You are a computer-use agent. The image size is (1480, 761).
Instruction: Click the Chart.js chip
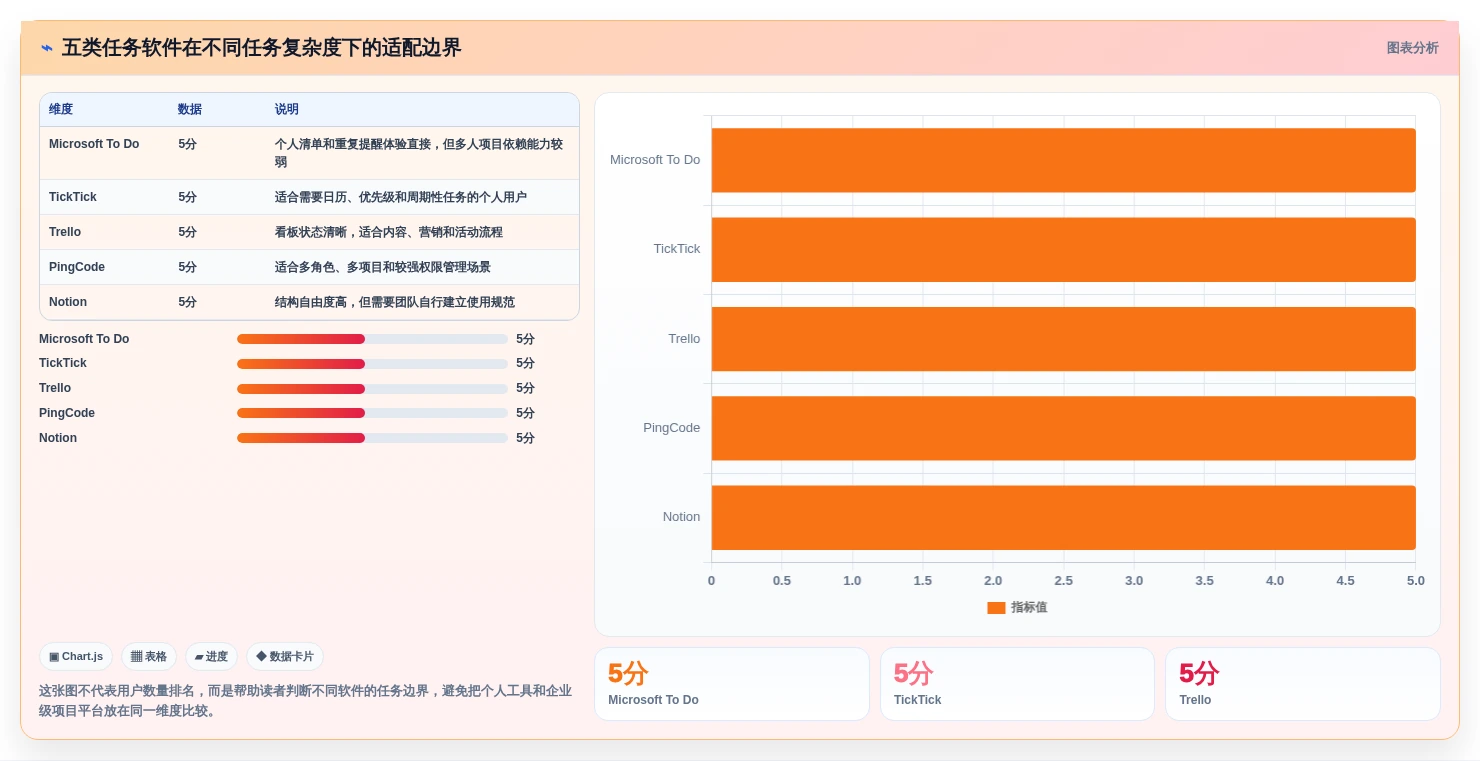(x=76, y=657)
